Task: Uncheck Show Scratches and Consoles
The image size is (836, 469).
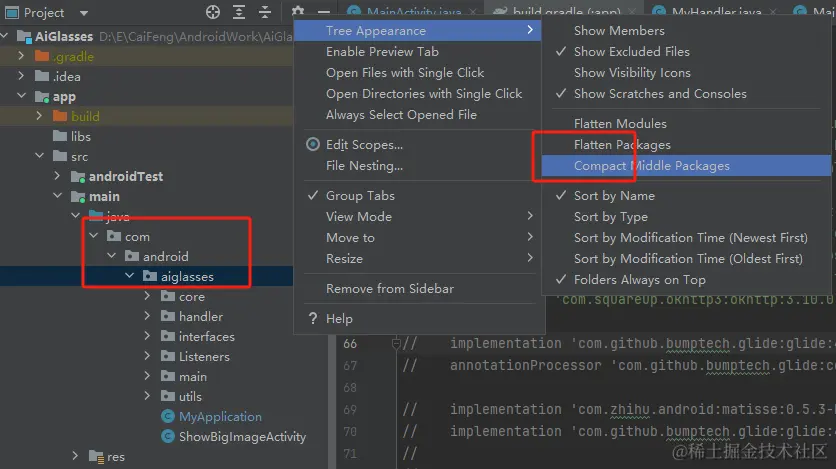Action: (660, 94)
